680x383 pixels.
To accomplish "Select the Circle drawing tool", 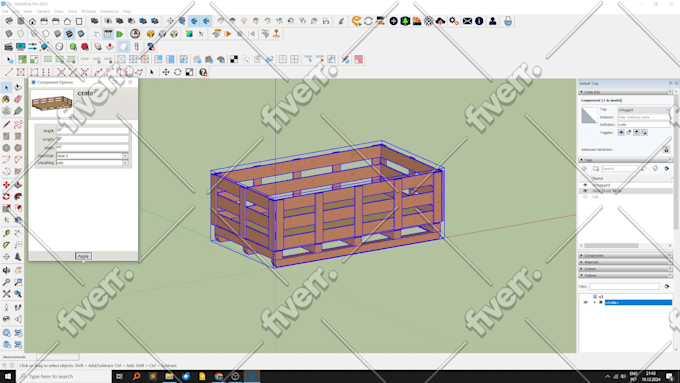I will pos(6,148).
